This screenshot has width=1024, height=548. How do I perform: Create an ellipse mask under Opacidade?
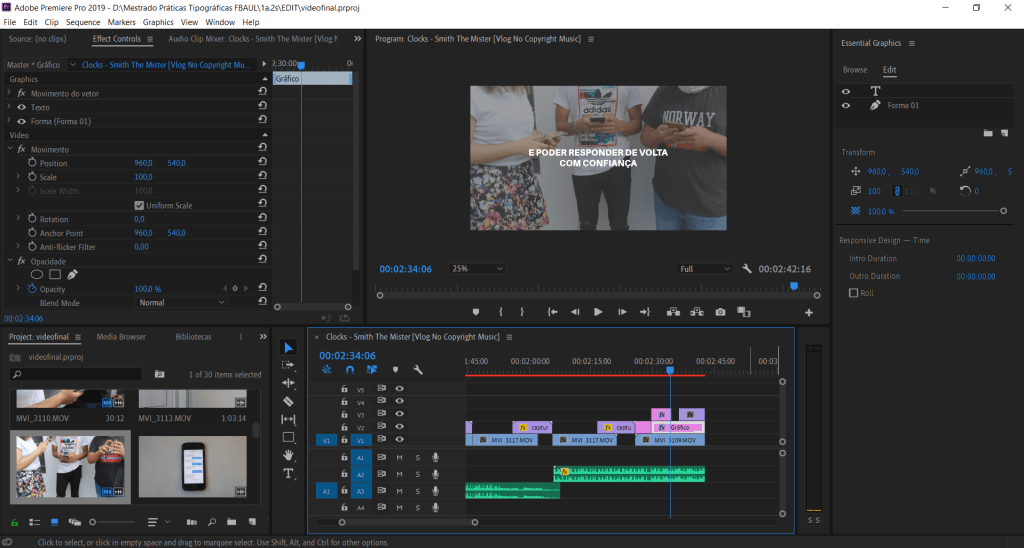tap(37, 274)
